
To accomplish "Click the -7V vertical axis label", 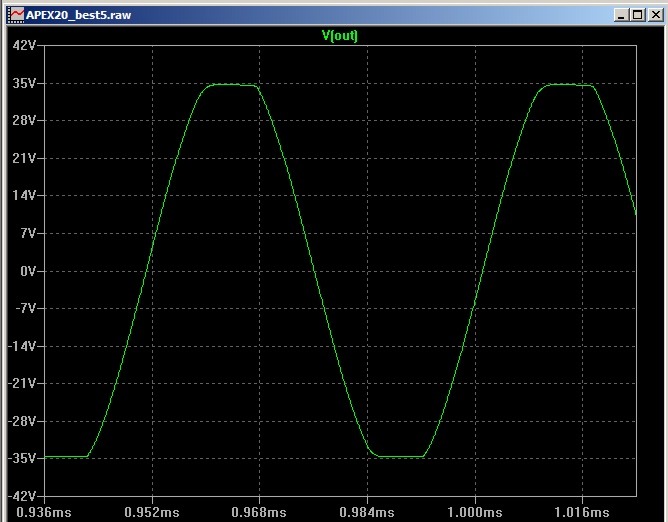I will (x=26, y=308).
